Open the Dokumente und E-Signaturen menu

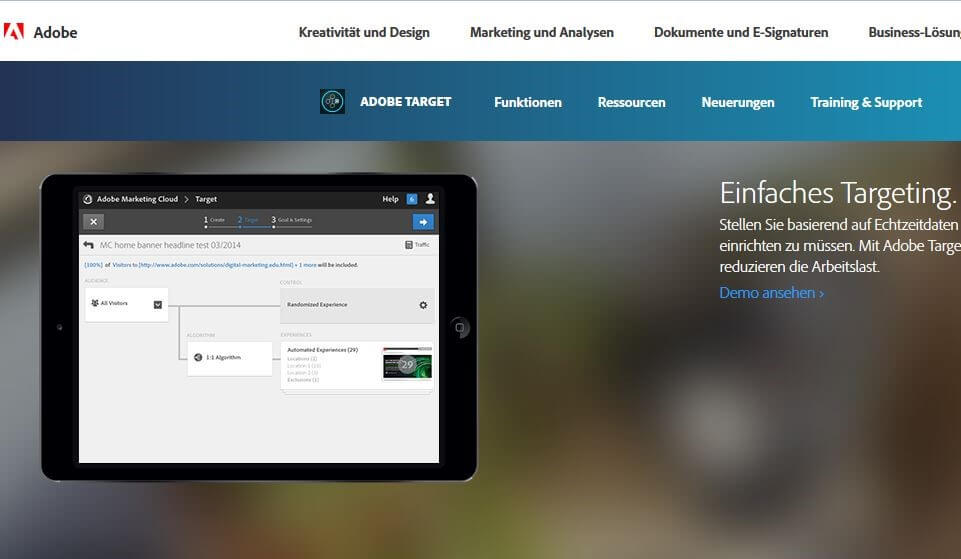click(741, 32)
